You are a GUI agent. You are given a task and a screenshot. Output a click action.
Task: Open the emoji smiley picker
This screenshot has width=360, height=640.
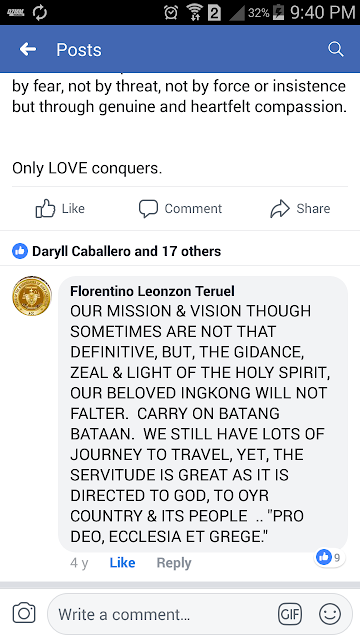coord(330,614)
